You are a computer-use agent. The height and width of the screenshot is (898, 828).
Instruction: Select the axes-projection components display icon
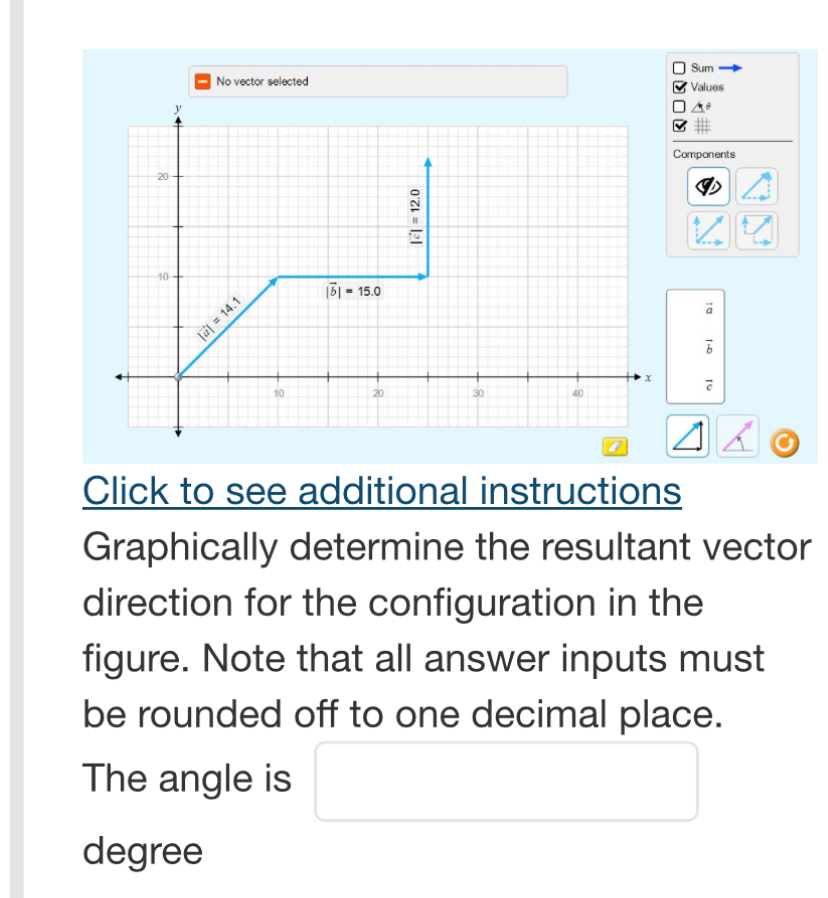point(708,230)
